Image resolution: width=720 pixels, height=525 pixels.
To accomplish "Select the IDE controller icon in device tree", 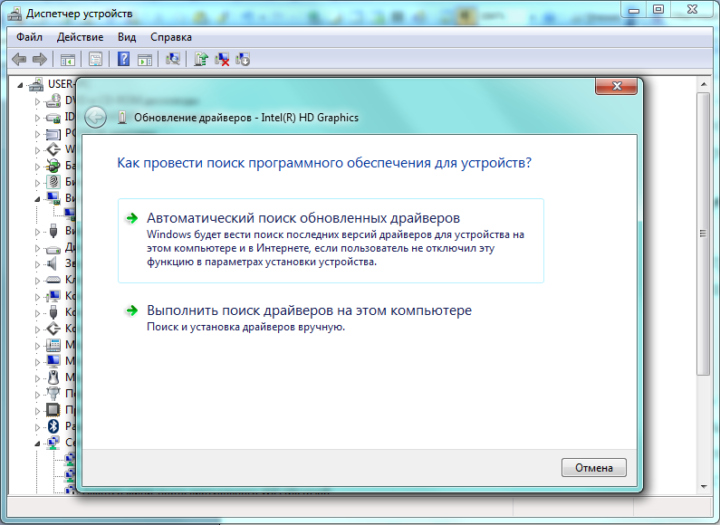I will pyautogui.click(x=53, y=117).
